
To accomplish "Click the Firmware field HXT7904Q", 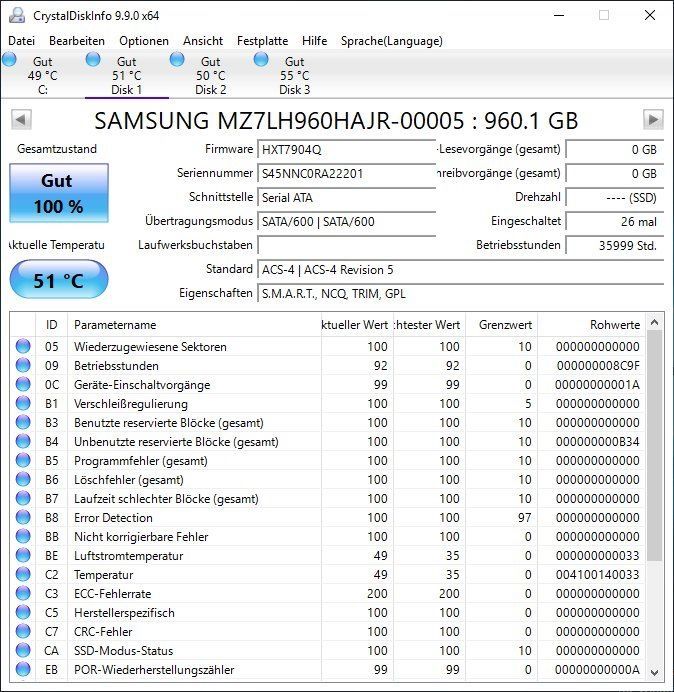I will coord(346,150).
